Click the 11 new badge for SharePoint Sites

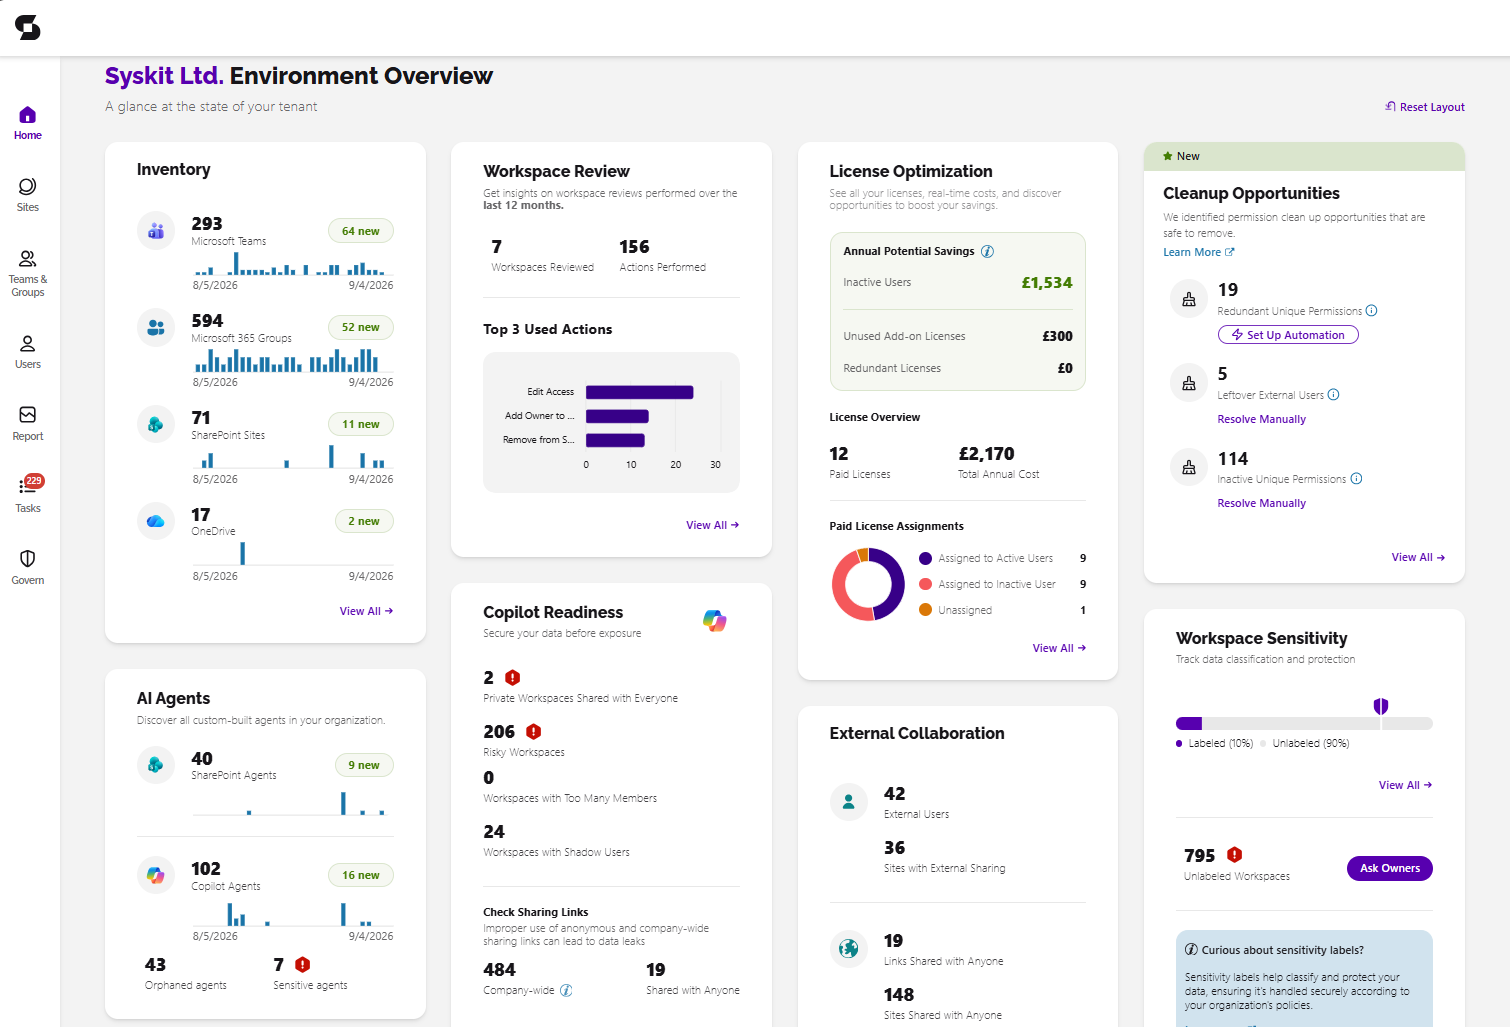[361, 424]
